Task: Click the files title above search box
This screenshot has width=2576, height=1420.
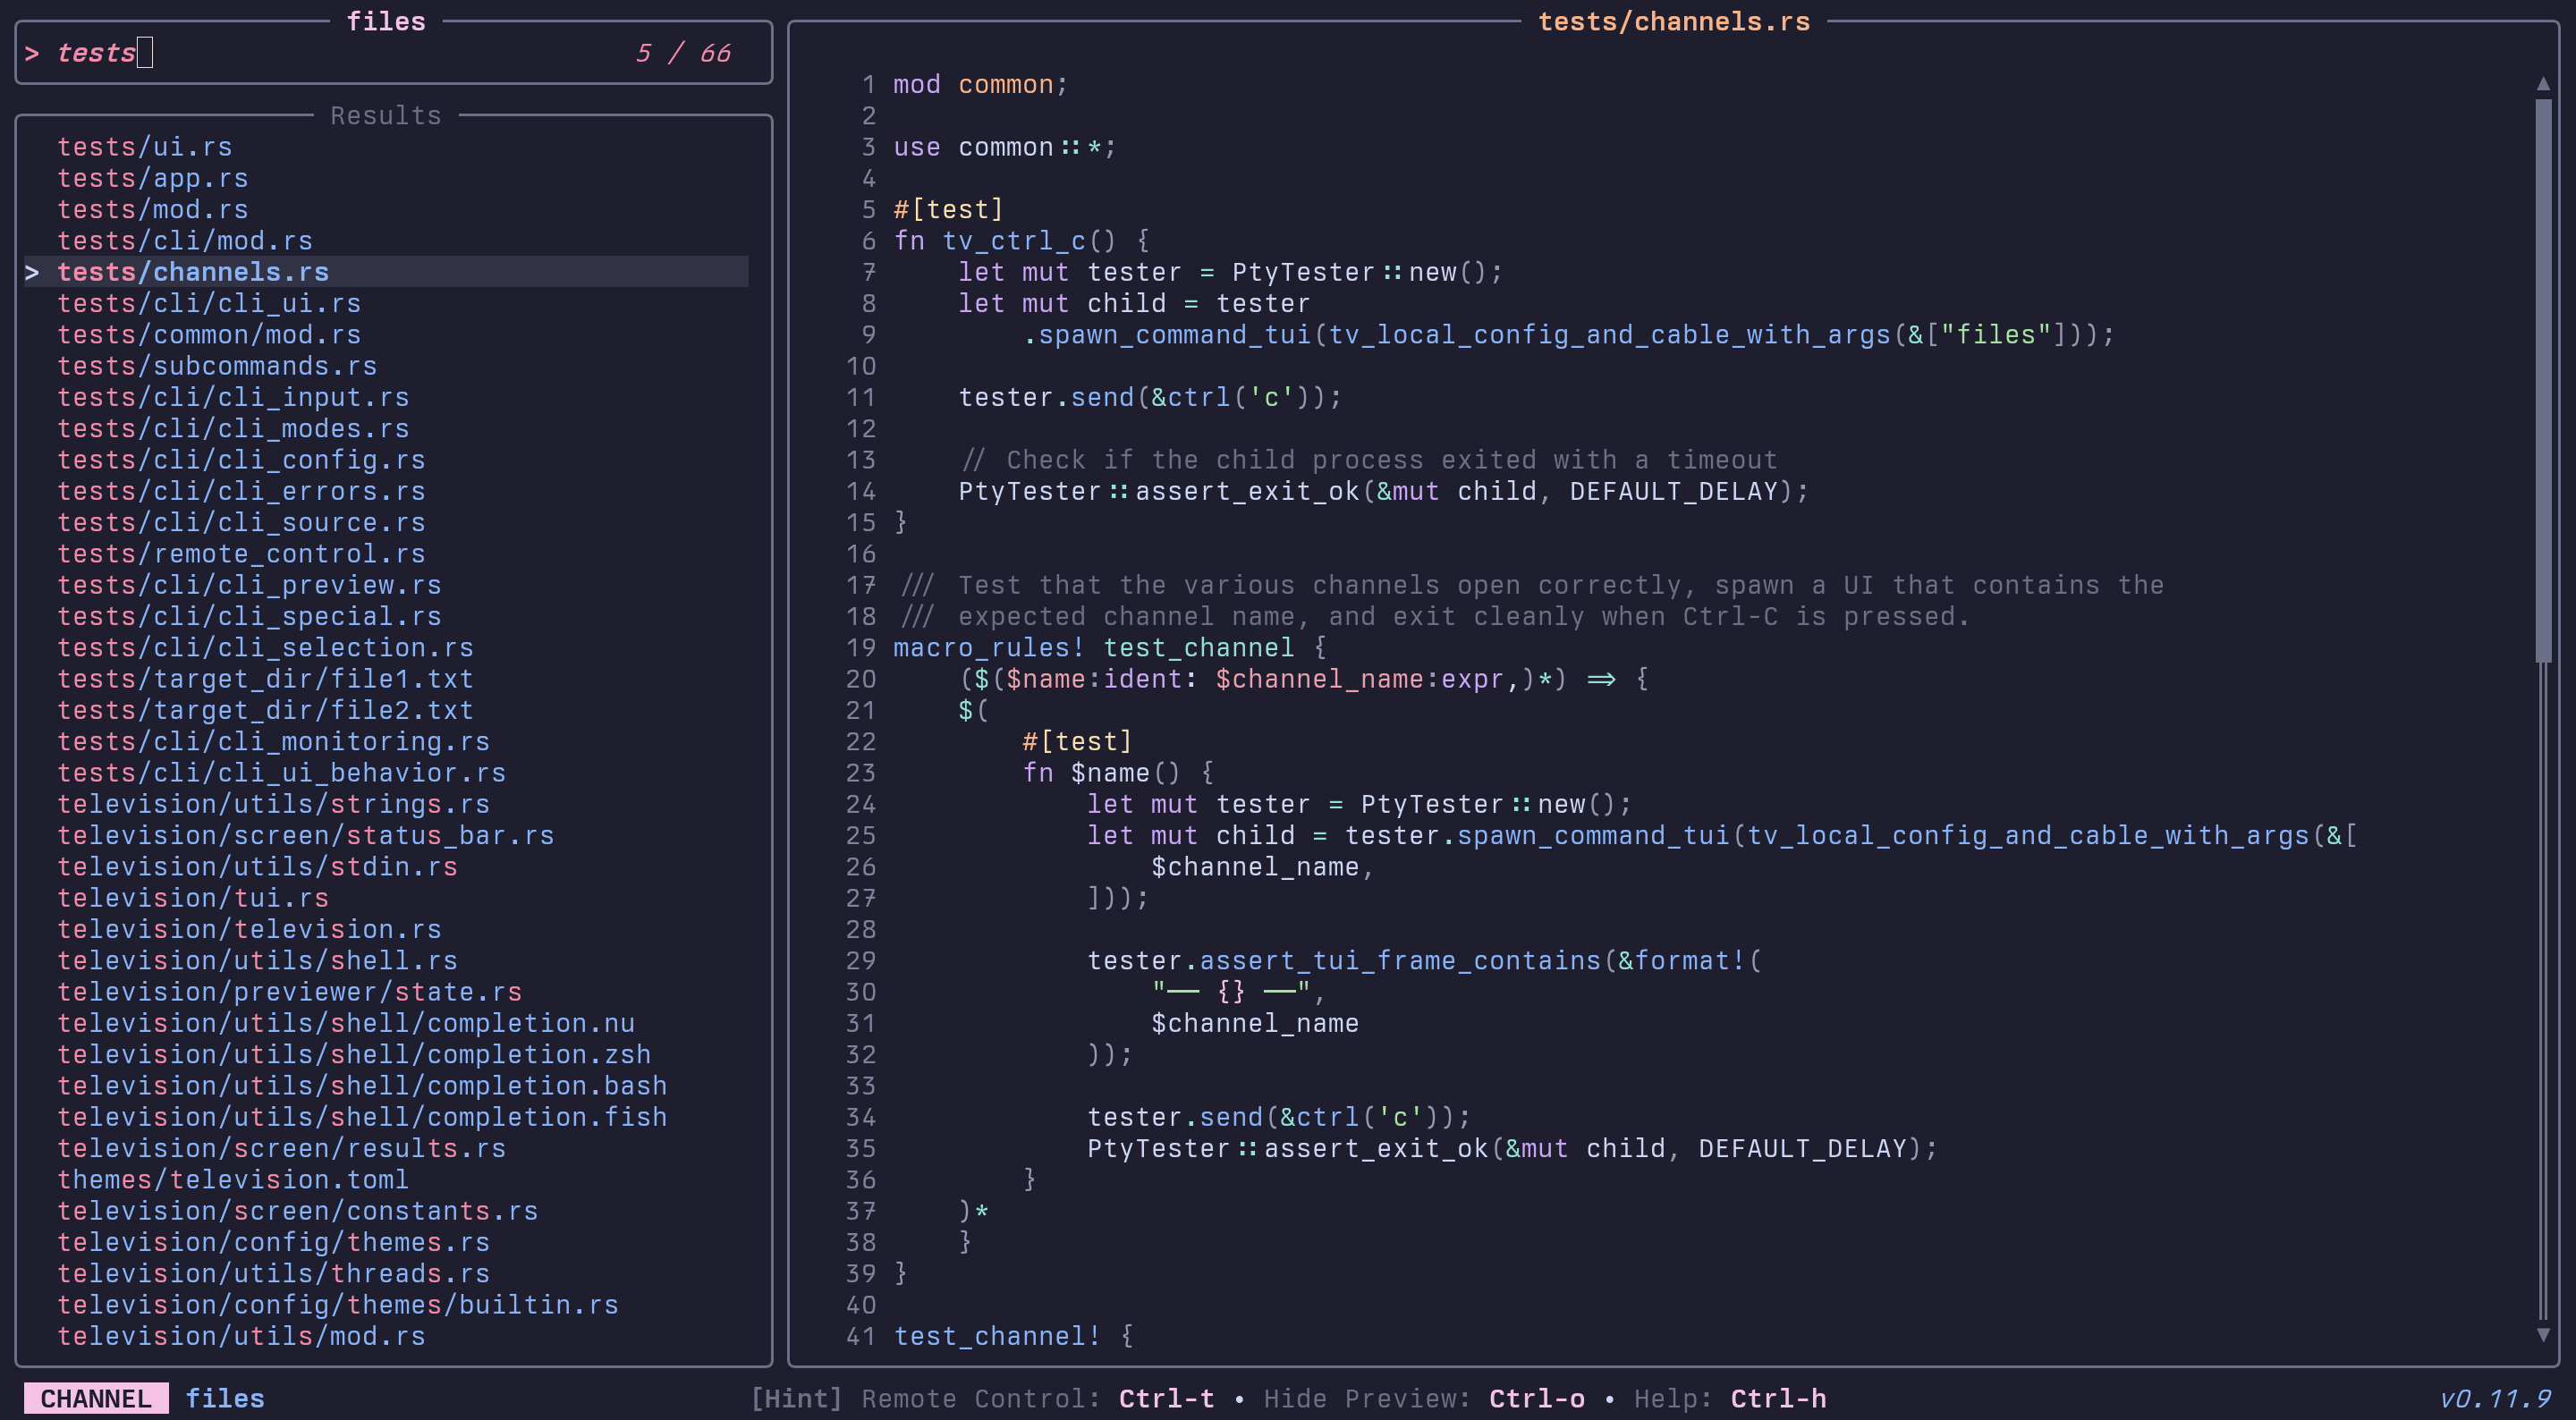Action: click(386, 22)
